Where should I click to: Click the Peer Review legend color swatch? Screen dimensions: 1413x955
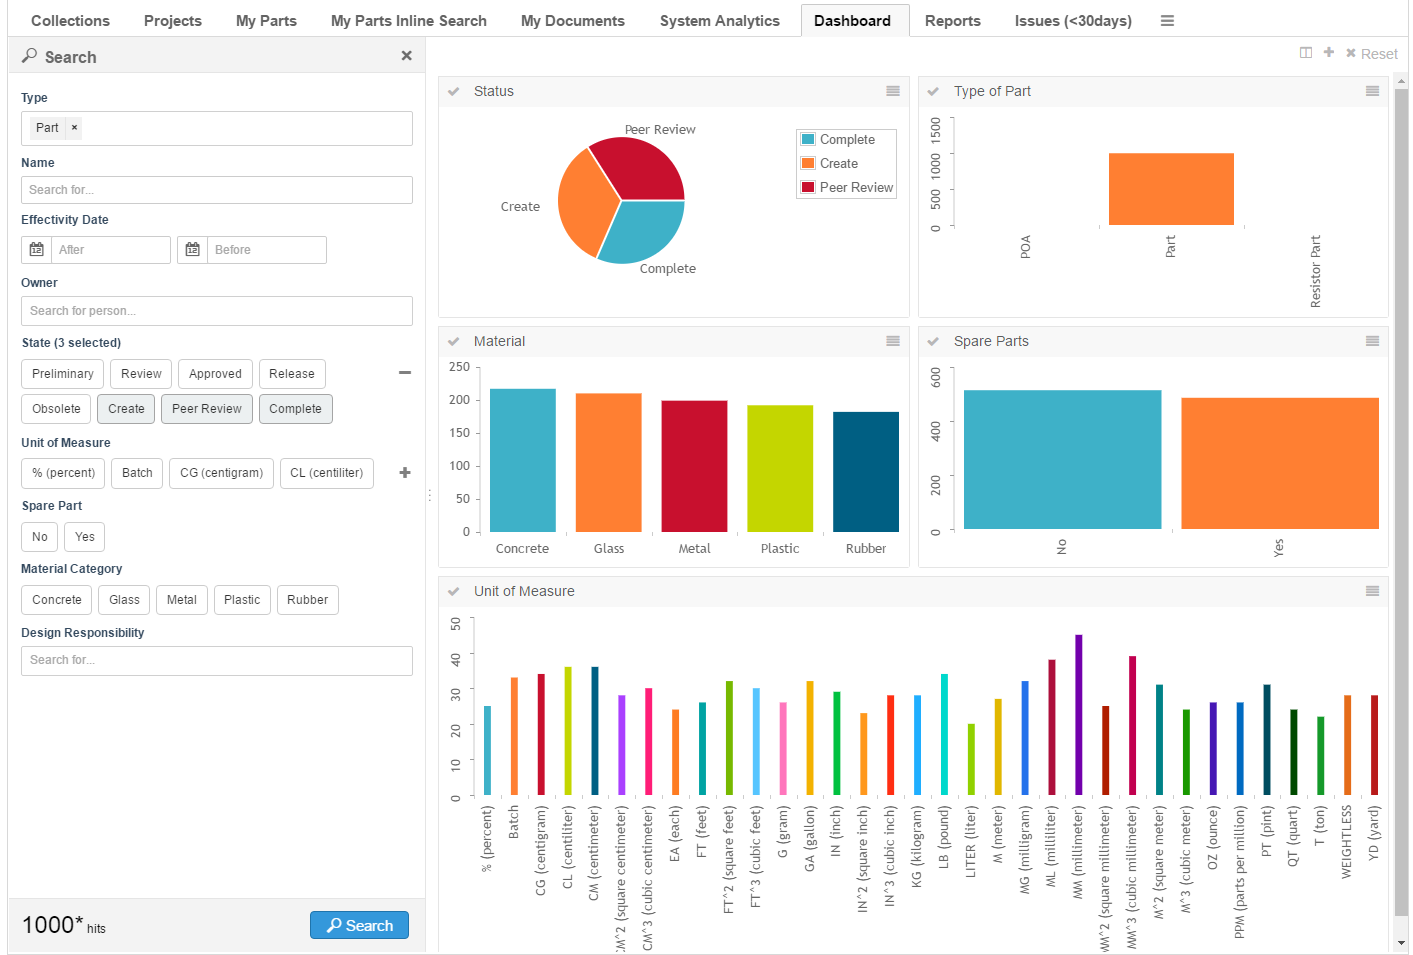[808, 187]
